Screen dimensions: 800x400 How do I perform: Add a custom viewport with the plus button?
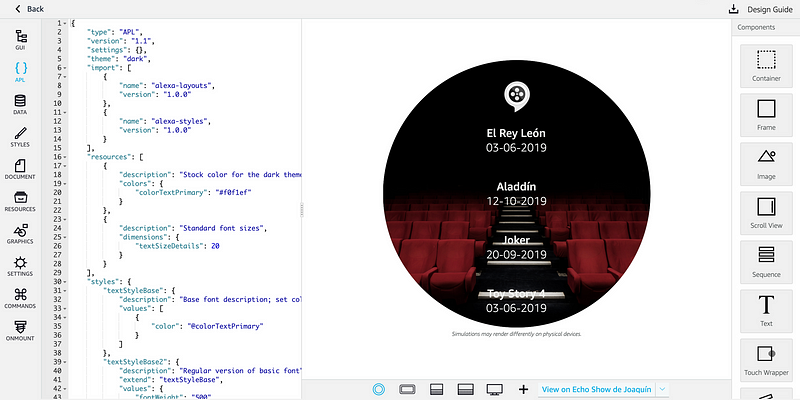pos(523,389)
